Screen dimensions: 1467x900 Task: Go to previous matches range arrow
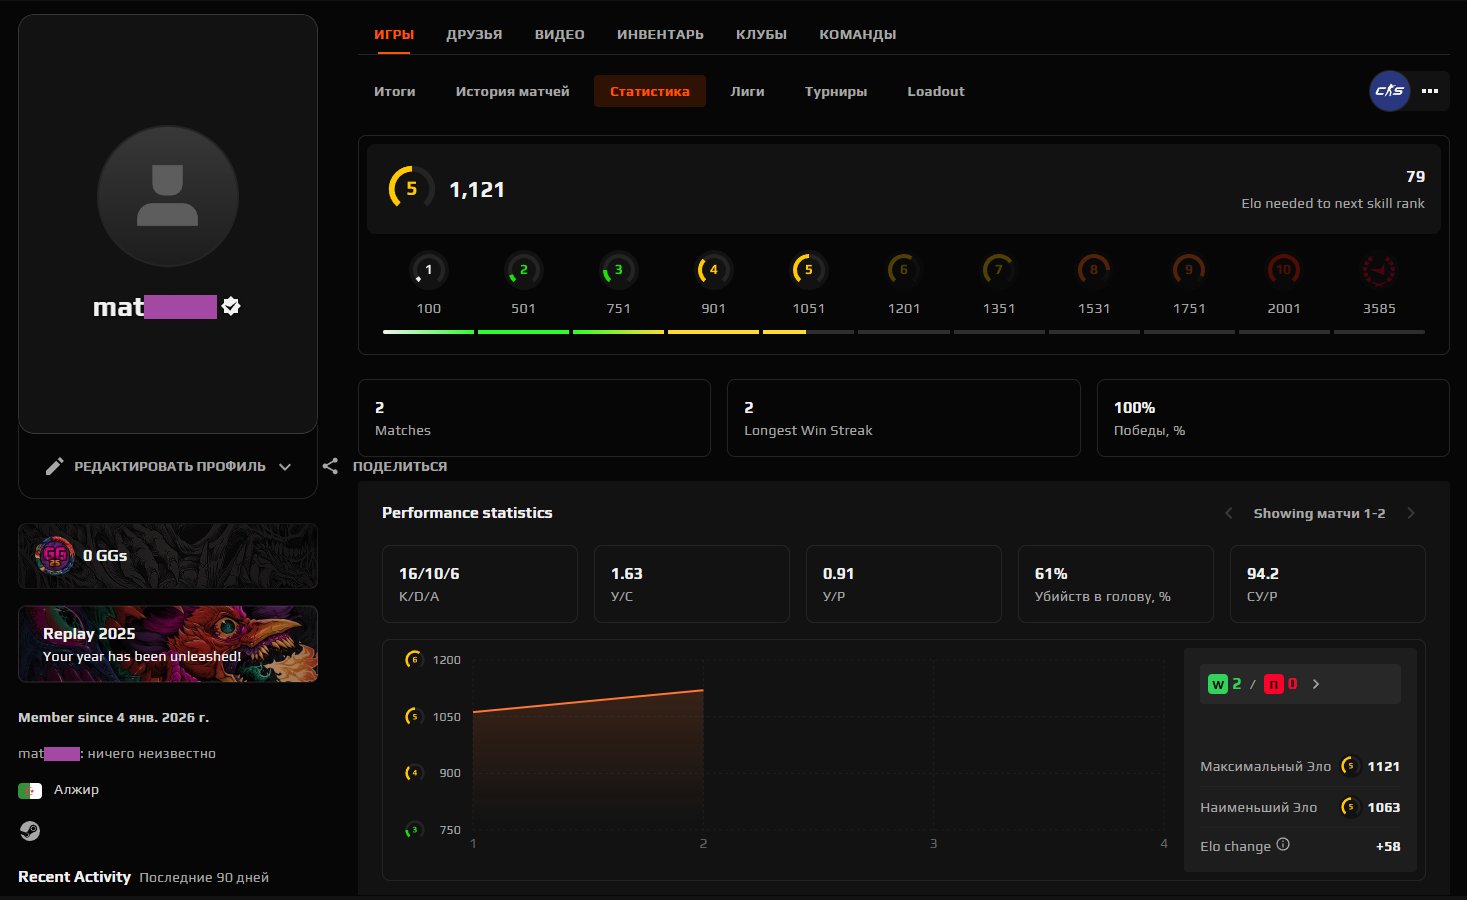[1229, 513]
